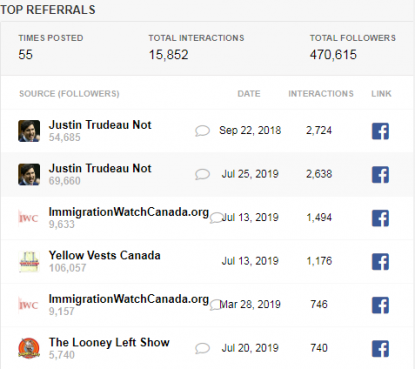The height and width of the screenshot is (369, 415).
Task: Sort by Date column header
Action: [249, 94]
